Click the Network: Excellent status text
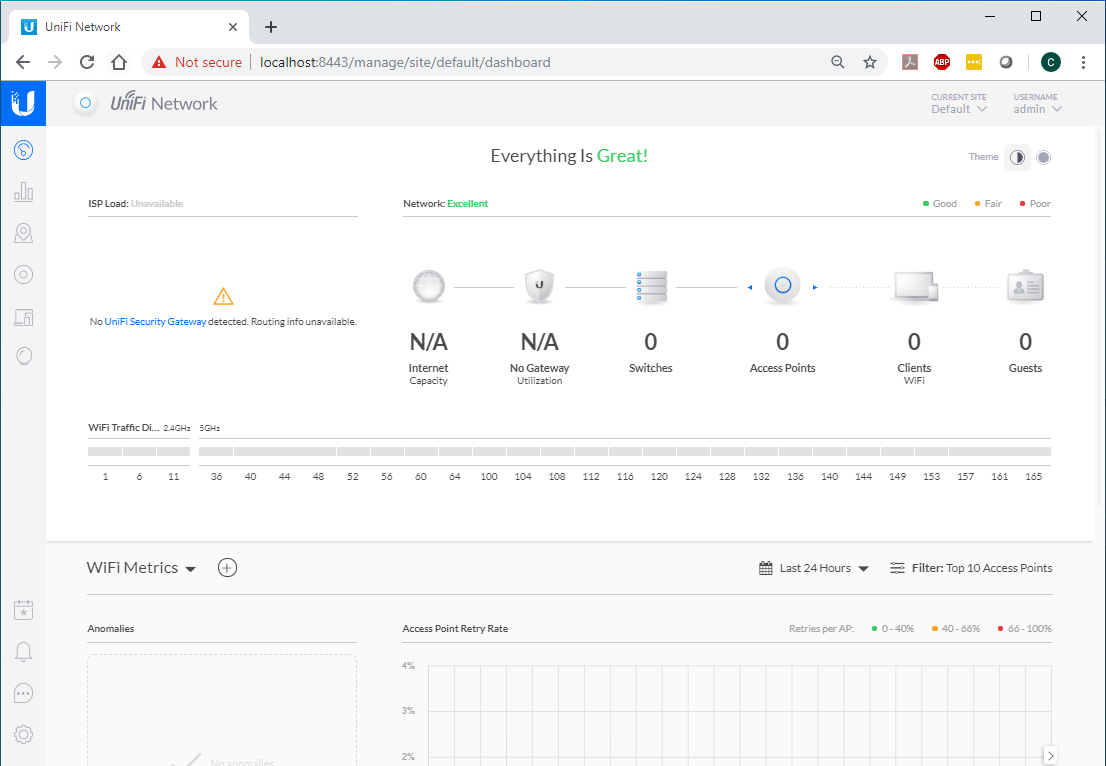This screenshot has height=766, width=1106. click(x=446, y=204)
